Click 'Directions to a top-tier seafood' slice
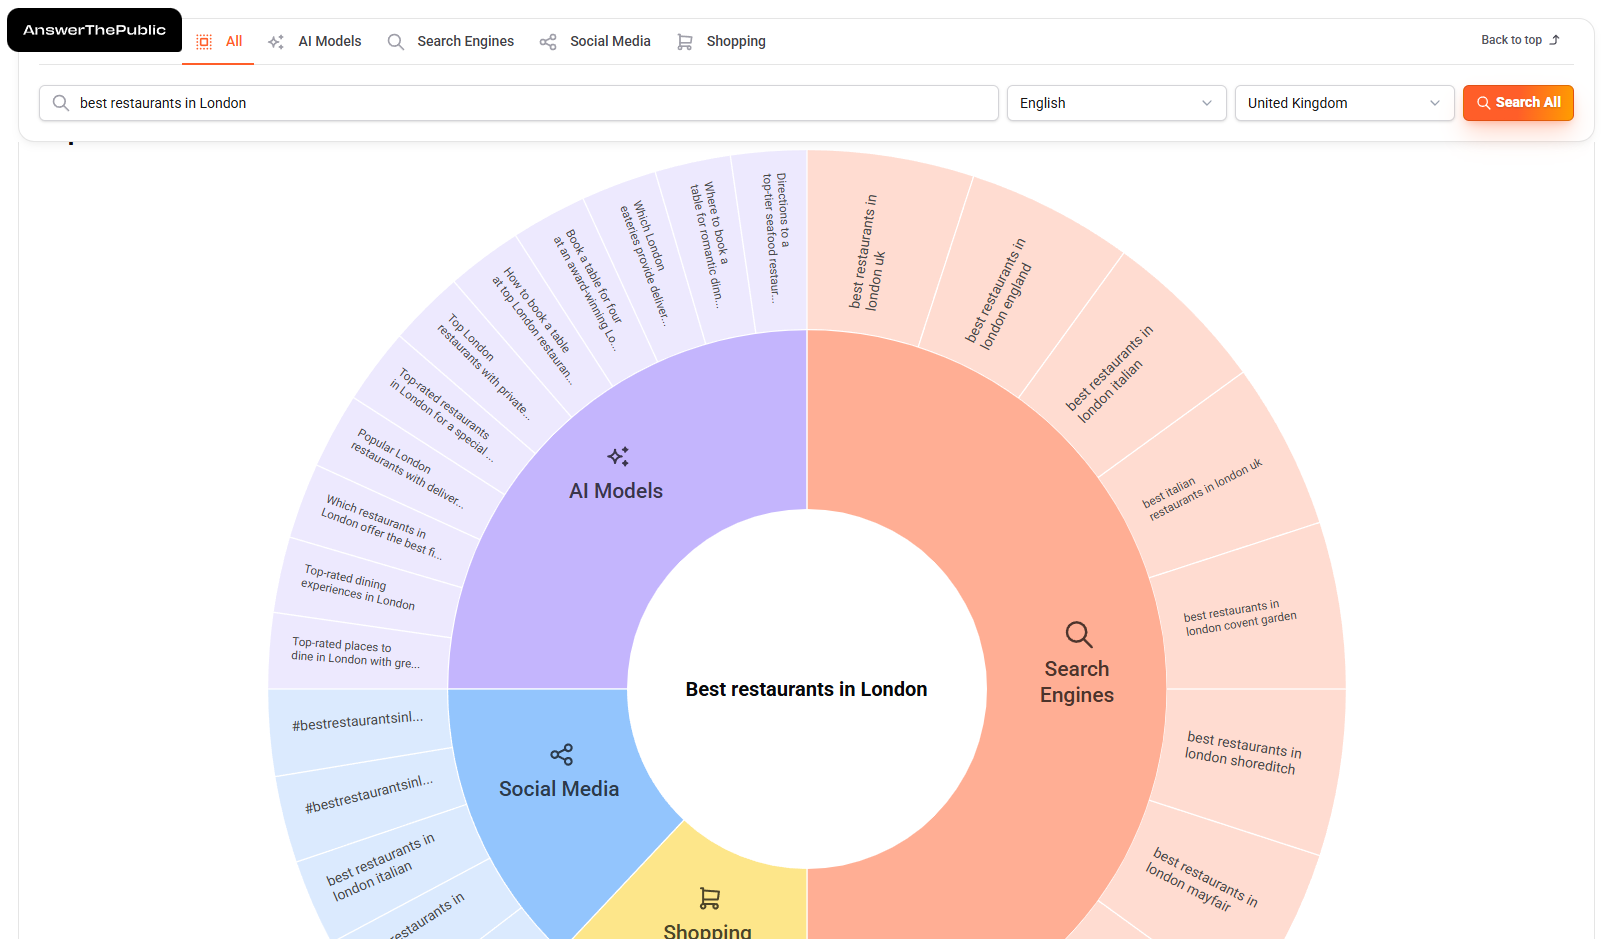 click(775, 238)
